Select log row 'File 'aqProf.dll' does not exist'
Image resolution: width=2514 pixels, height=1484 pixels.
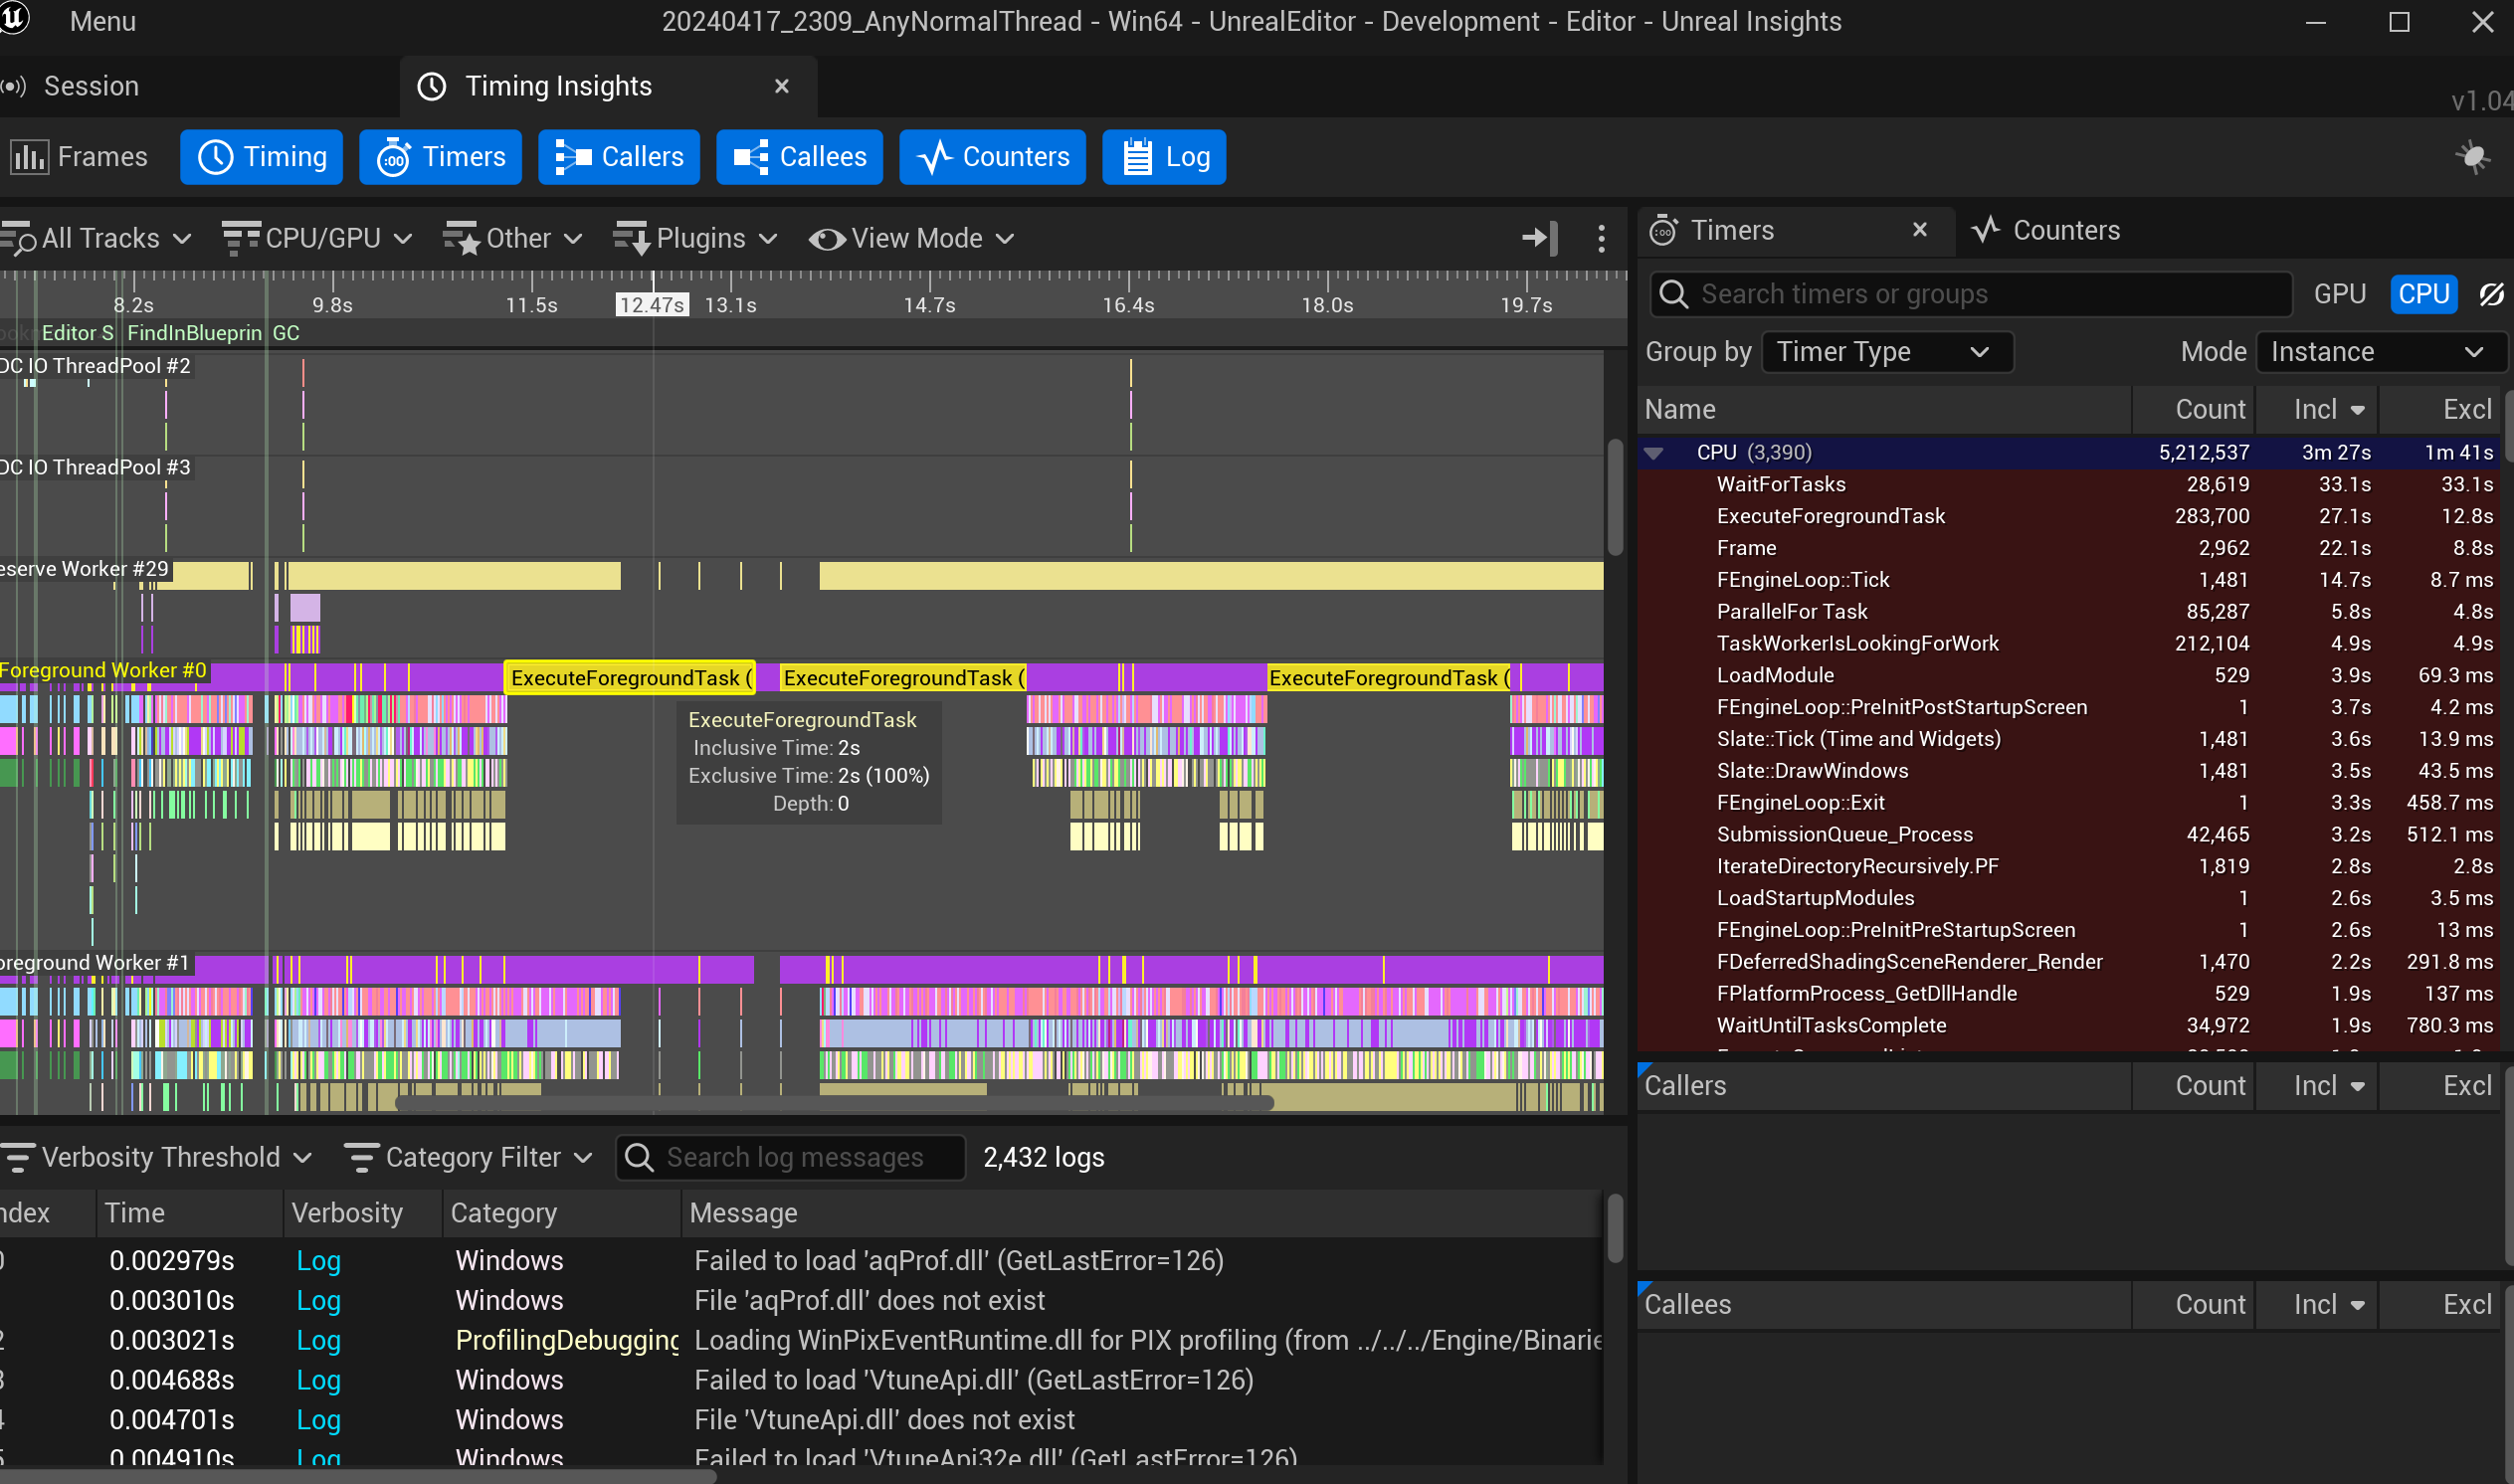(x=800, y=1300)
